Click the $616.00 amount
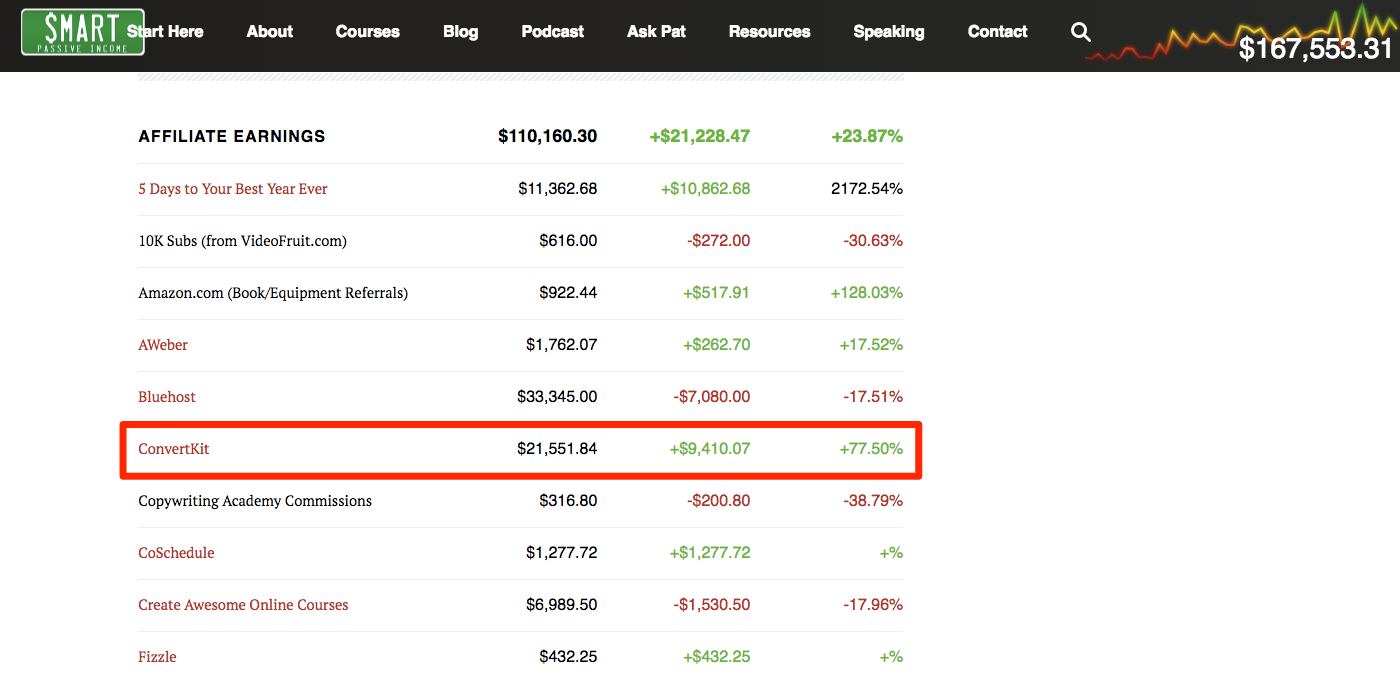1400x679 pixels. coord(568,241)
